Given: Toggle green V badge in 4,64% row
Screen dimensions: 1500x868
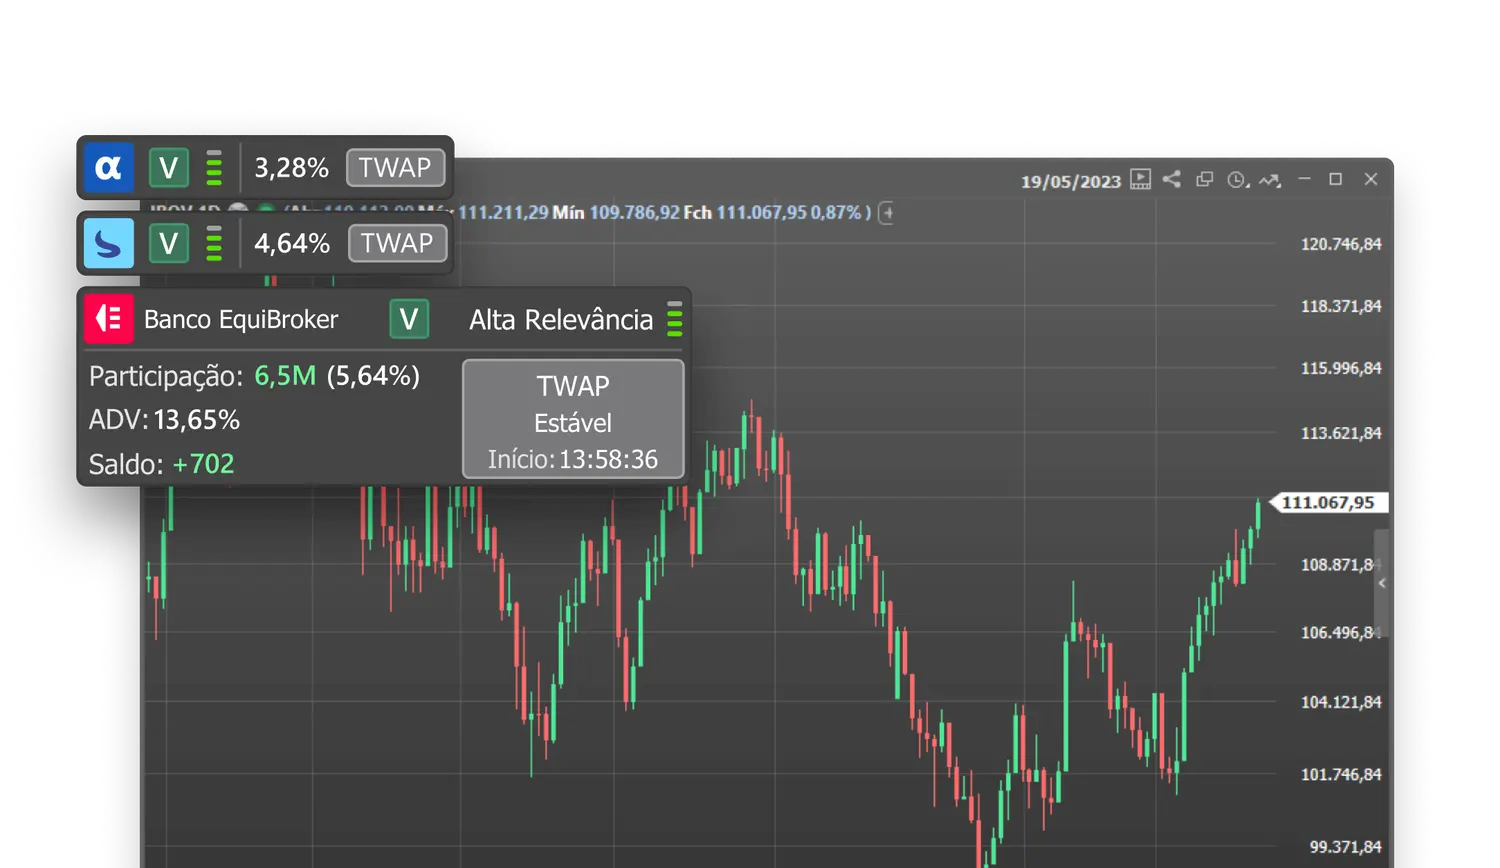Looking at the screenshot, I should [x=169, y=244].
